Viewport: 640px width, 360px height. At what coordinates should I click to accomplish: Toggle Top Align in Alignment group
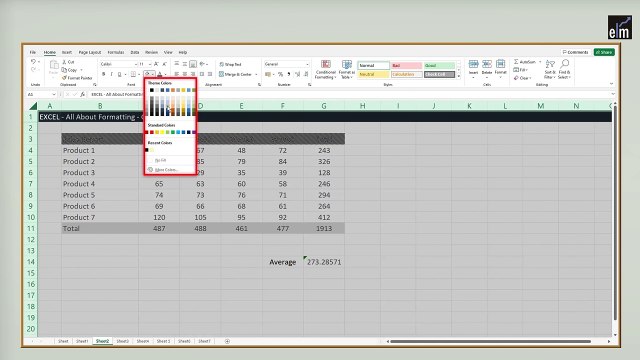click(177, 64)
